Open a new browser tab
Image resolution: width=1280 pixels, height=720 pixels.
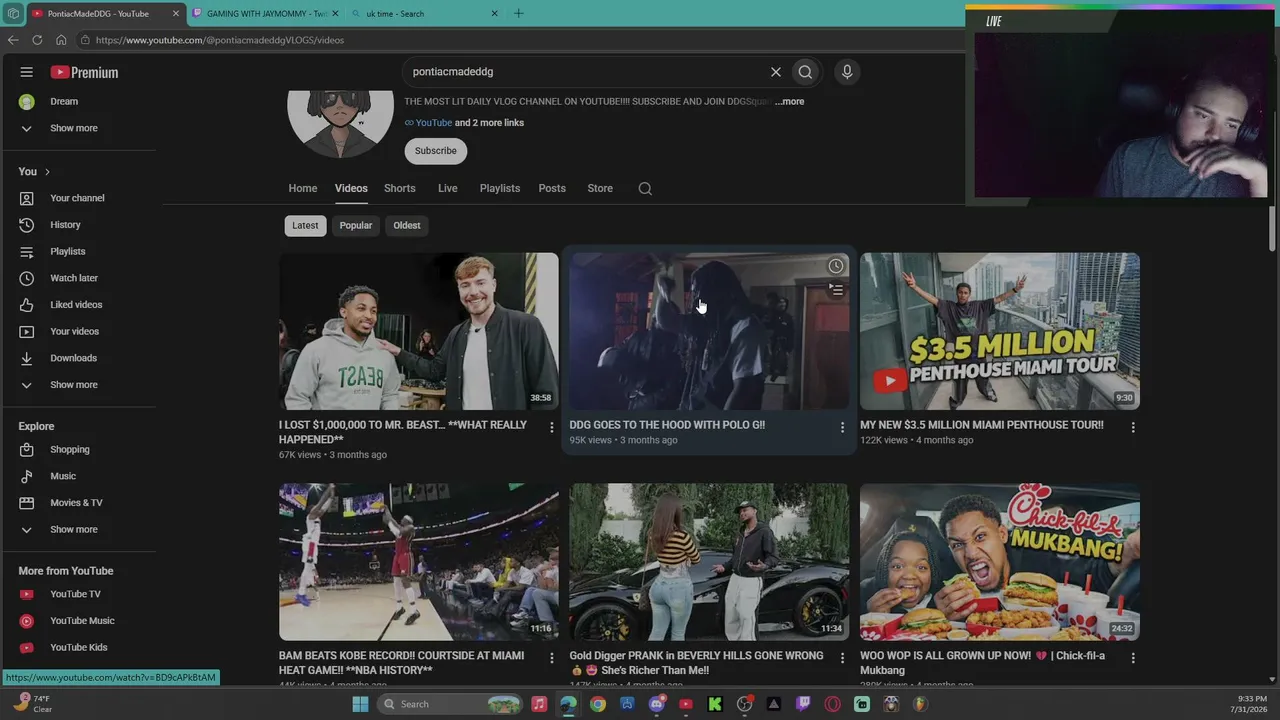pos(518,13)
